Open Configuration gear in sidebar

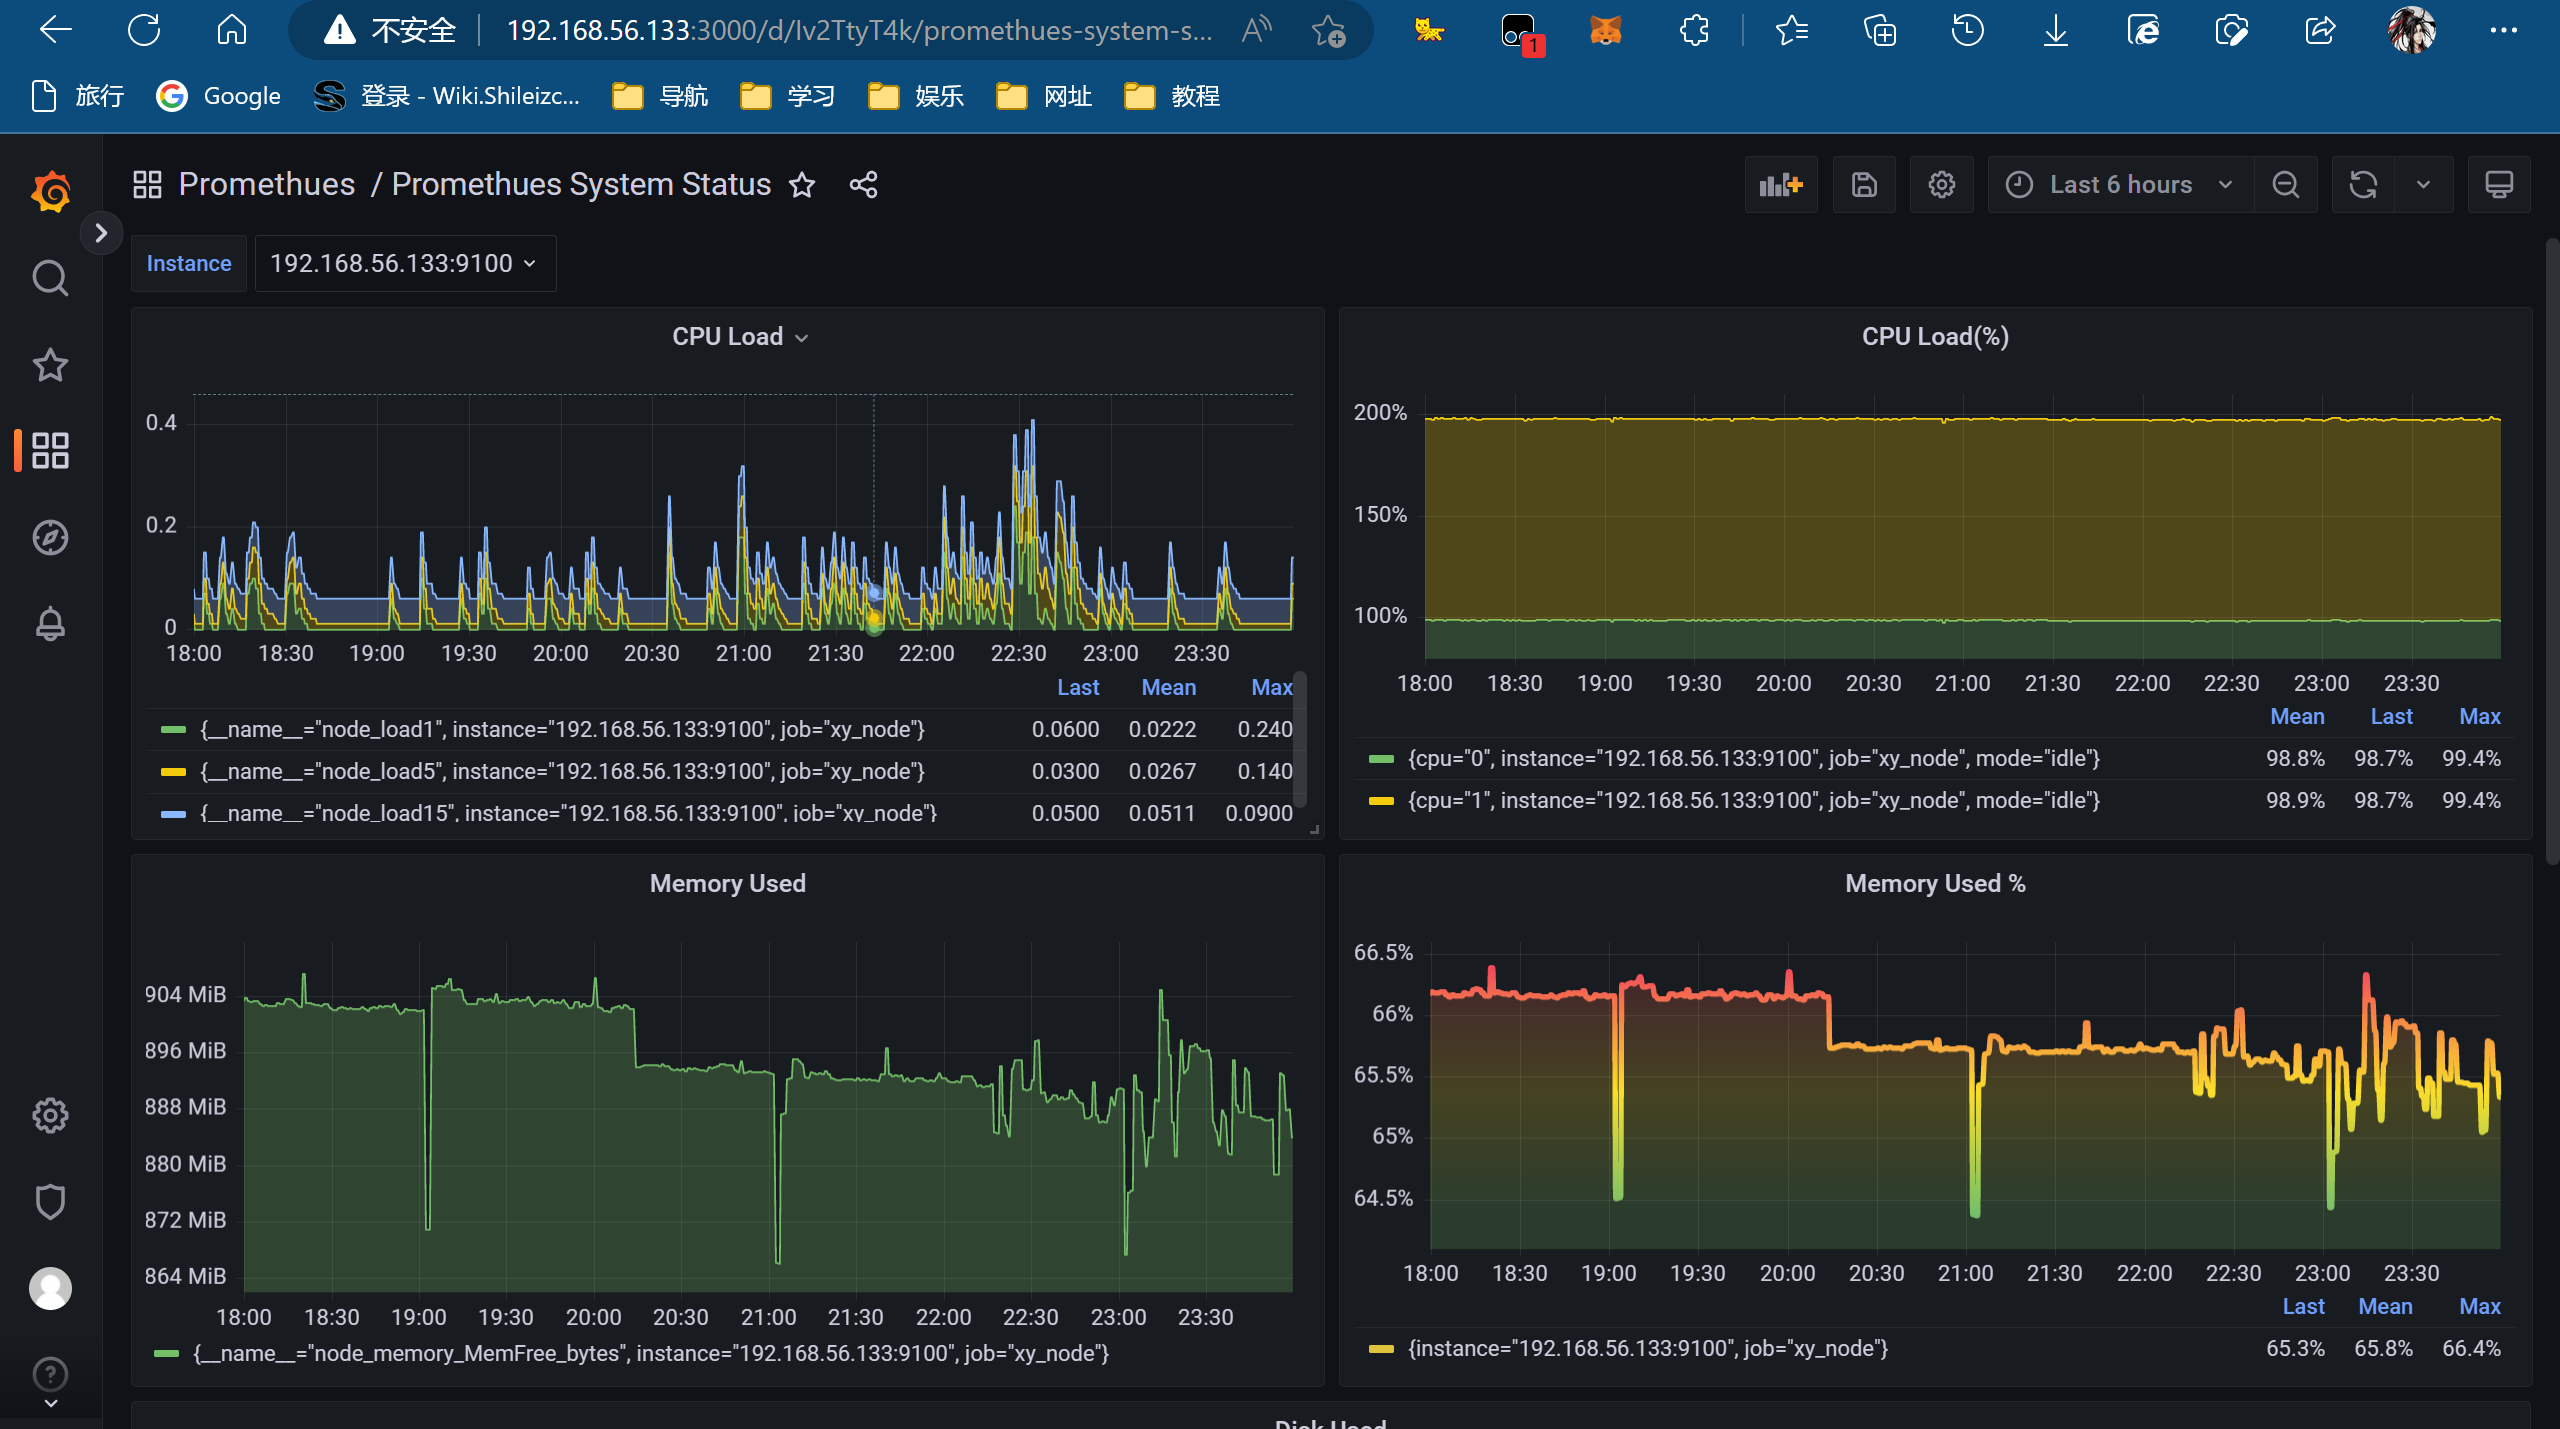(50, 1115)
